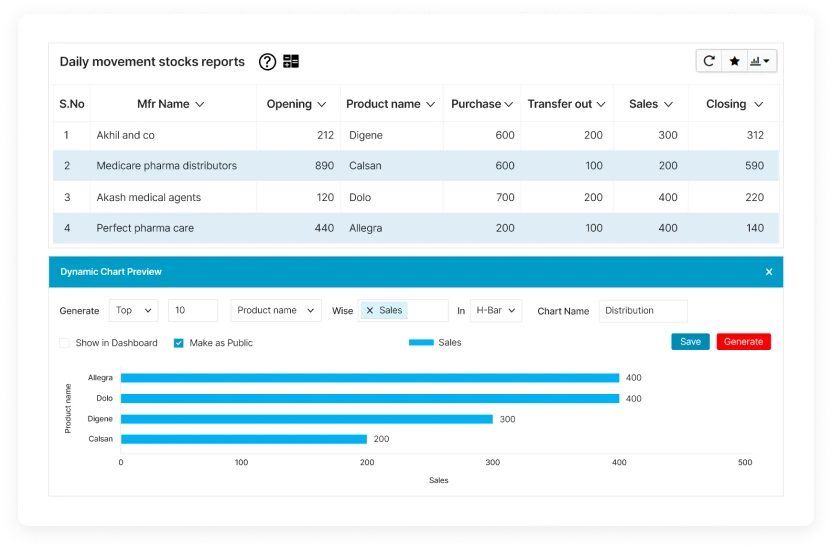This screenshot has height=548, width=832.
Task: Click the Save button
Action: click(690, 342)
